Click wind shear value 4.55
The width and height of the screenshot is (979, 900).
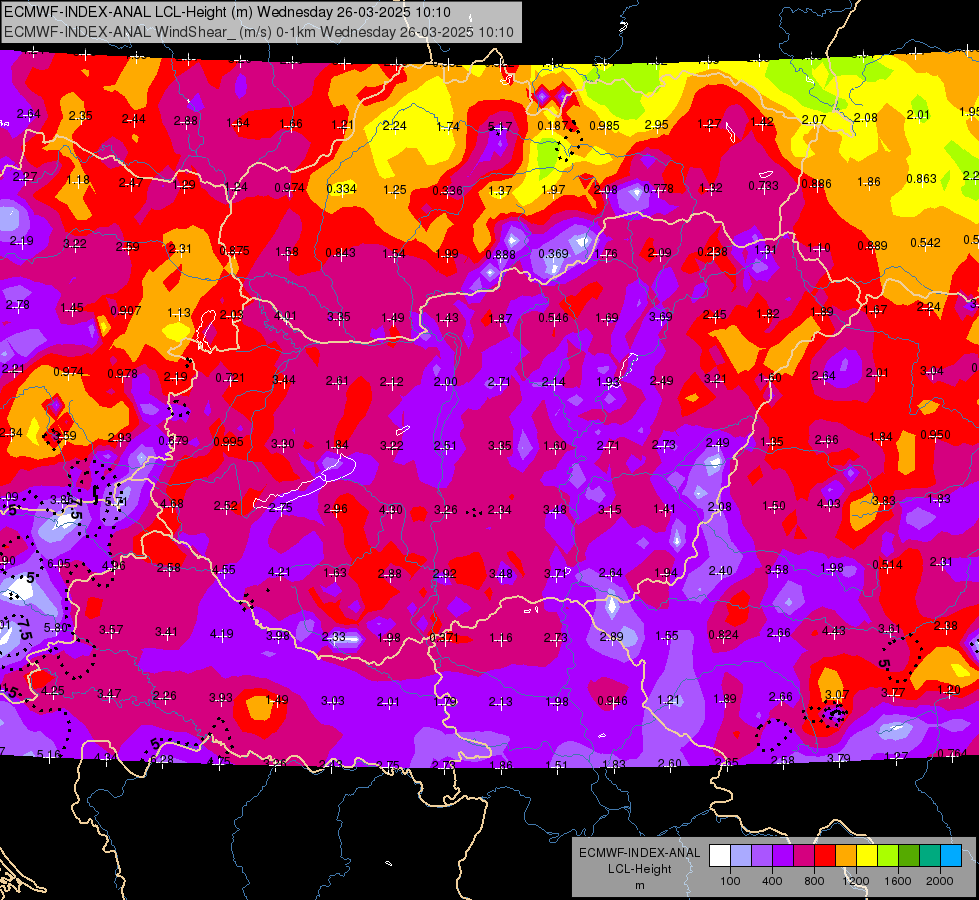224,570
